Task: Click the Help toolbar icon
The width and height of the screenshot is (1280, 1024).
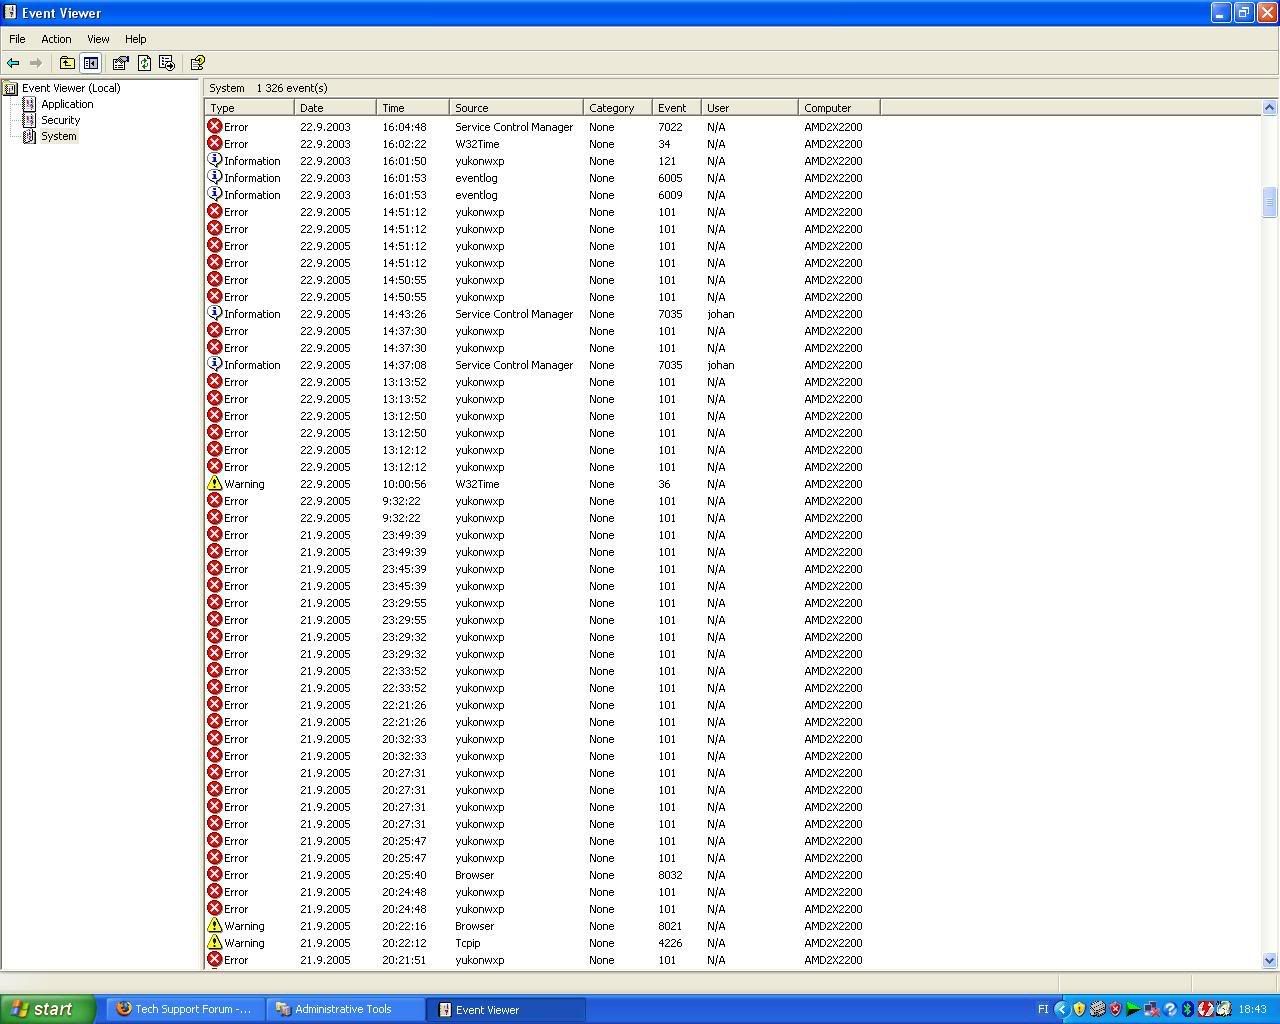Action: click(198, 63)
